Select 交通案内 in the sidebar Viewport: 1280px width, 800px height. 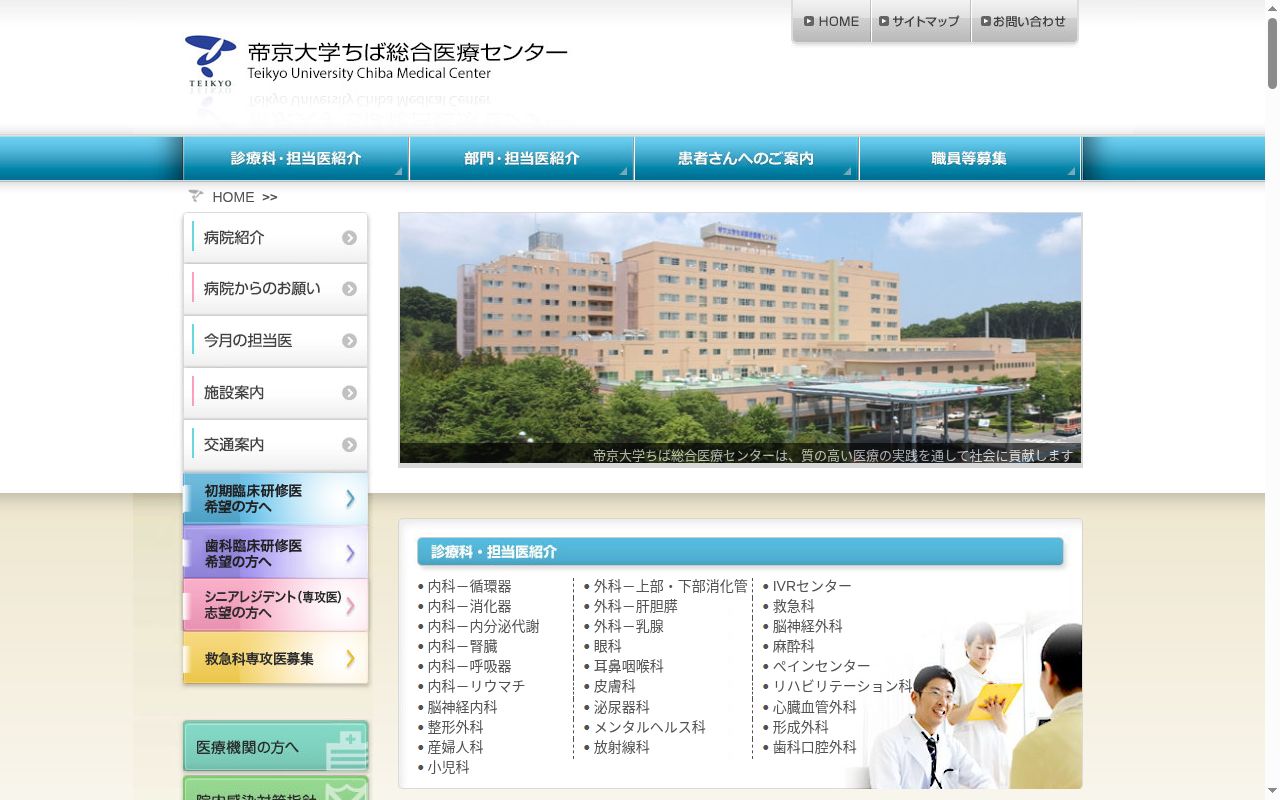click(275, 445)
